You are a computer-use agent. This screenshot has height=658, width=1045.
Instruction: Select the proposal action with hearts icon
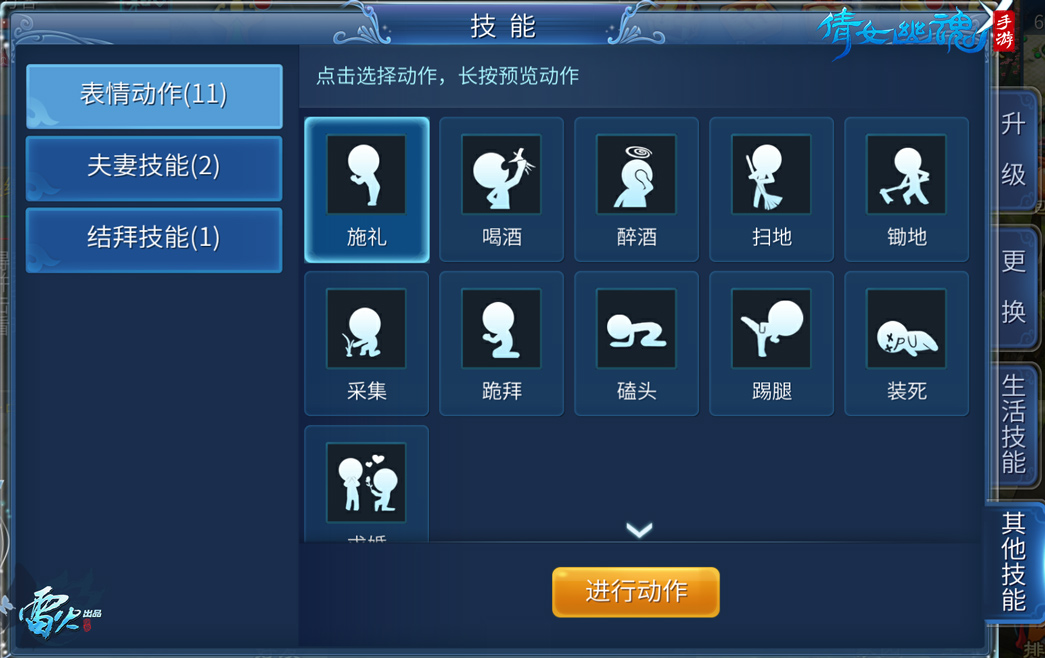click(x=366, y=483)
